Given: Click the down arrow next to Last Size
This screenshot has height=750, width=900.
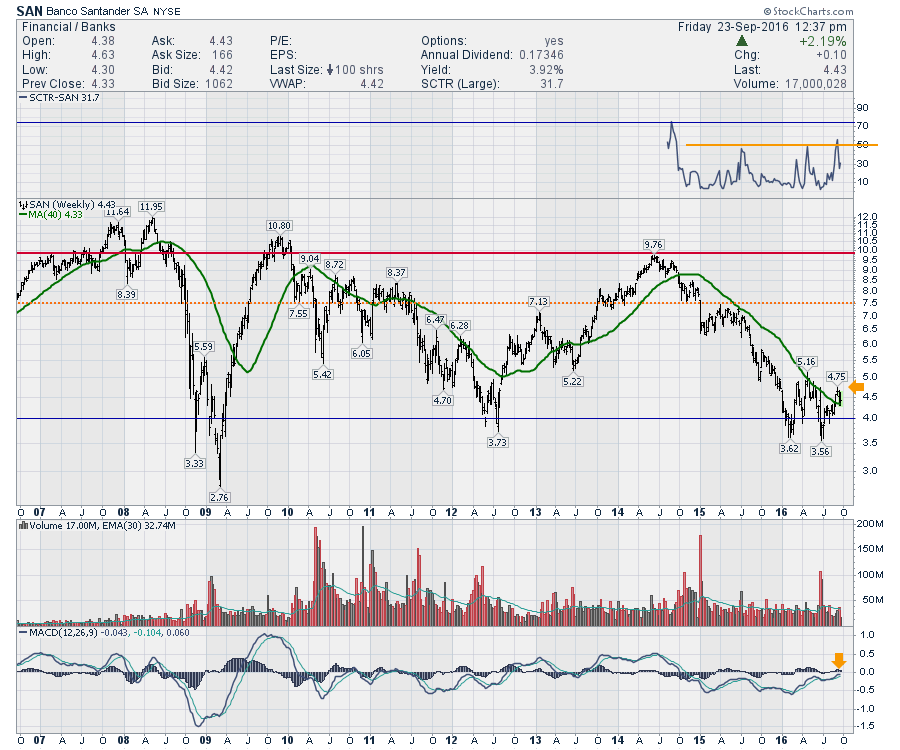Looking at the screenshot, I should [x=329, y=70].
